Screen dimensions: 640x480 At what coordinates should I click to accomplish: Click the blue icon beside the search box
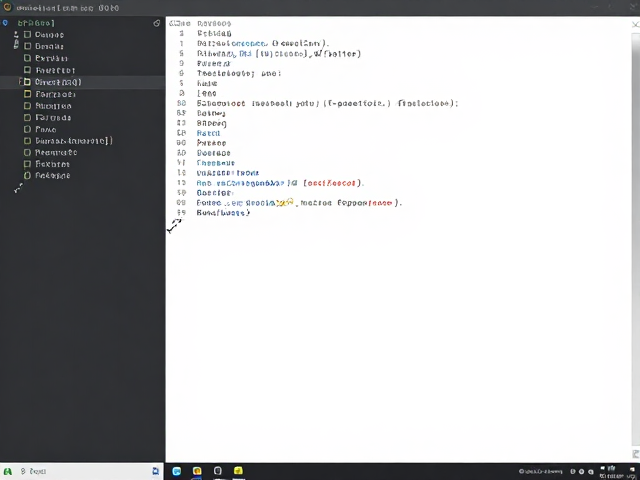click(156, 471)
